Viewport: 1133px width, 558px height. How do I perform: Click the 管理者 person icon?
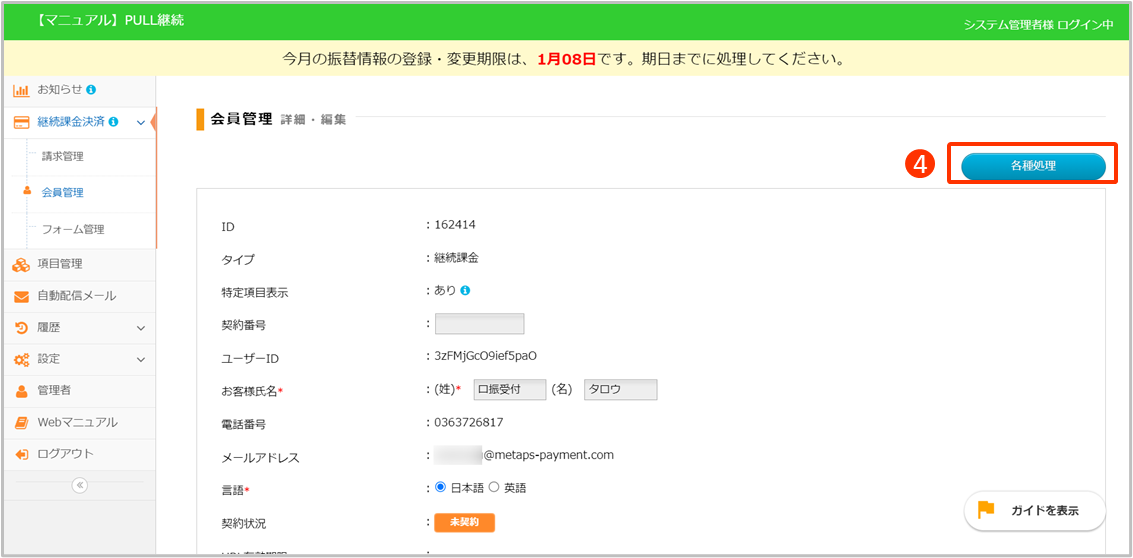click(21, 390)
